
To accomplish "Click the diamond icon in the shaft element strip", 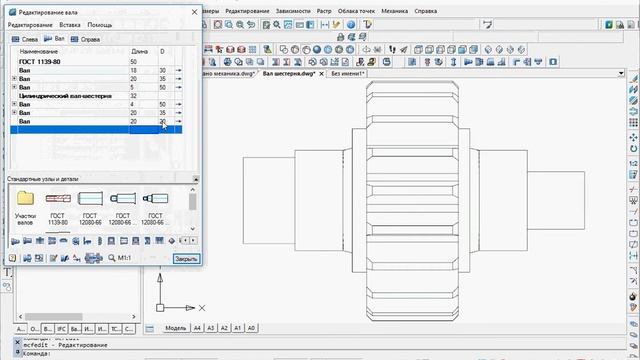I will click(171, 241).
